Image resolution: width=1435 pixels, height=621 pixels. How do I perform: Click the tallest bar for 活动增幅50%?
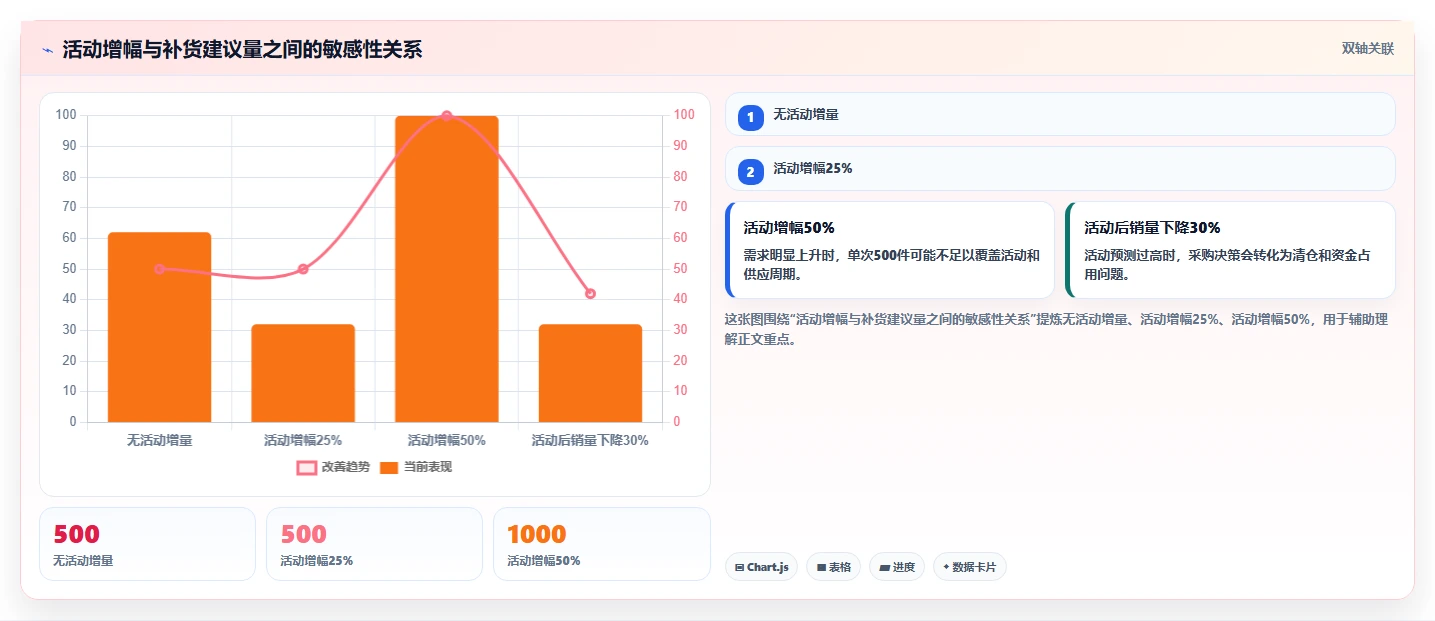(x=446, y=269)
